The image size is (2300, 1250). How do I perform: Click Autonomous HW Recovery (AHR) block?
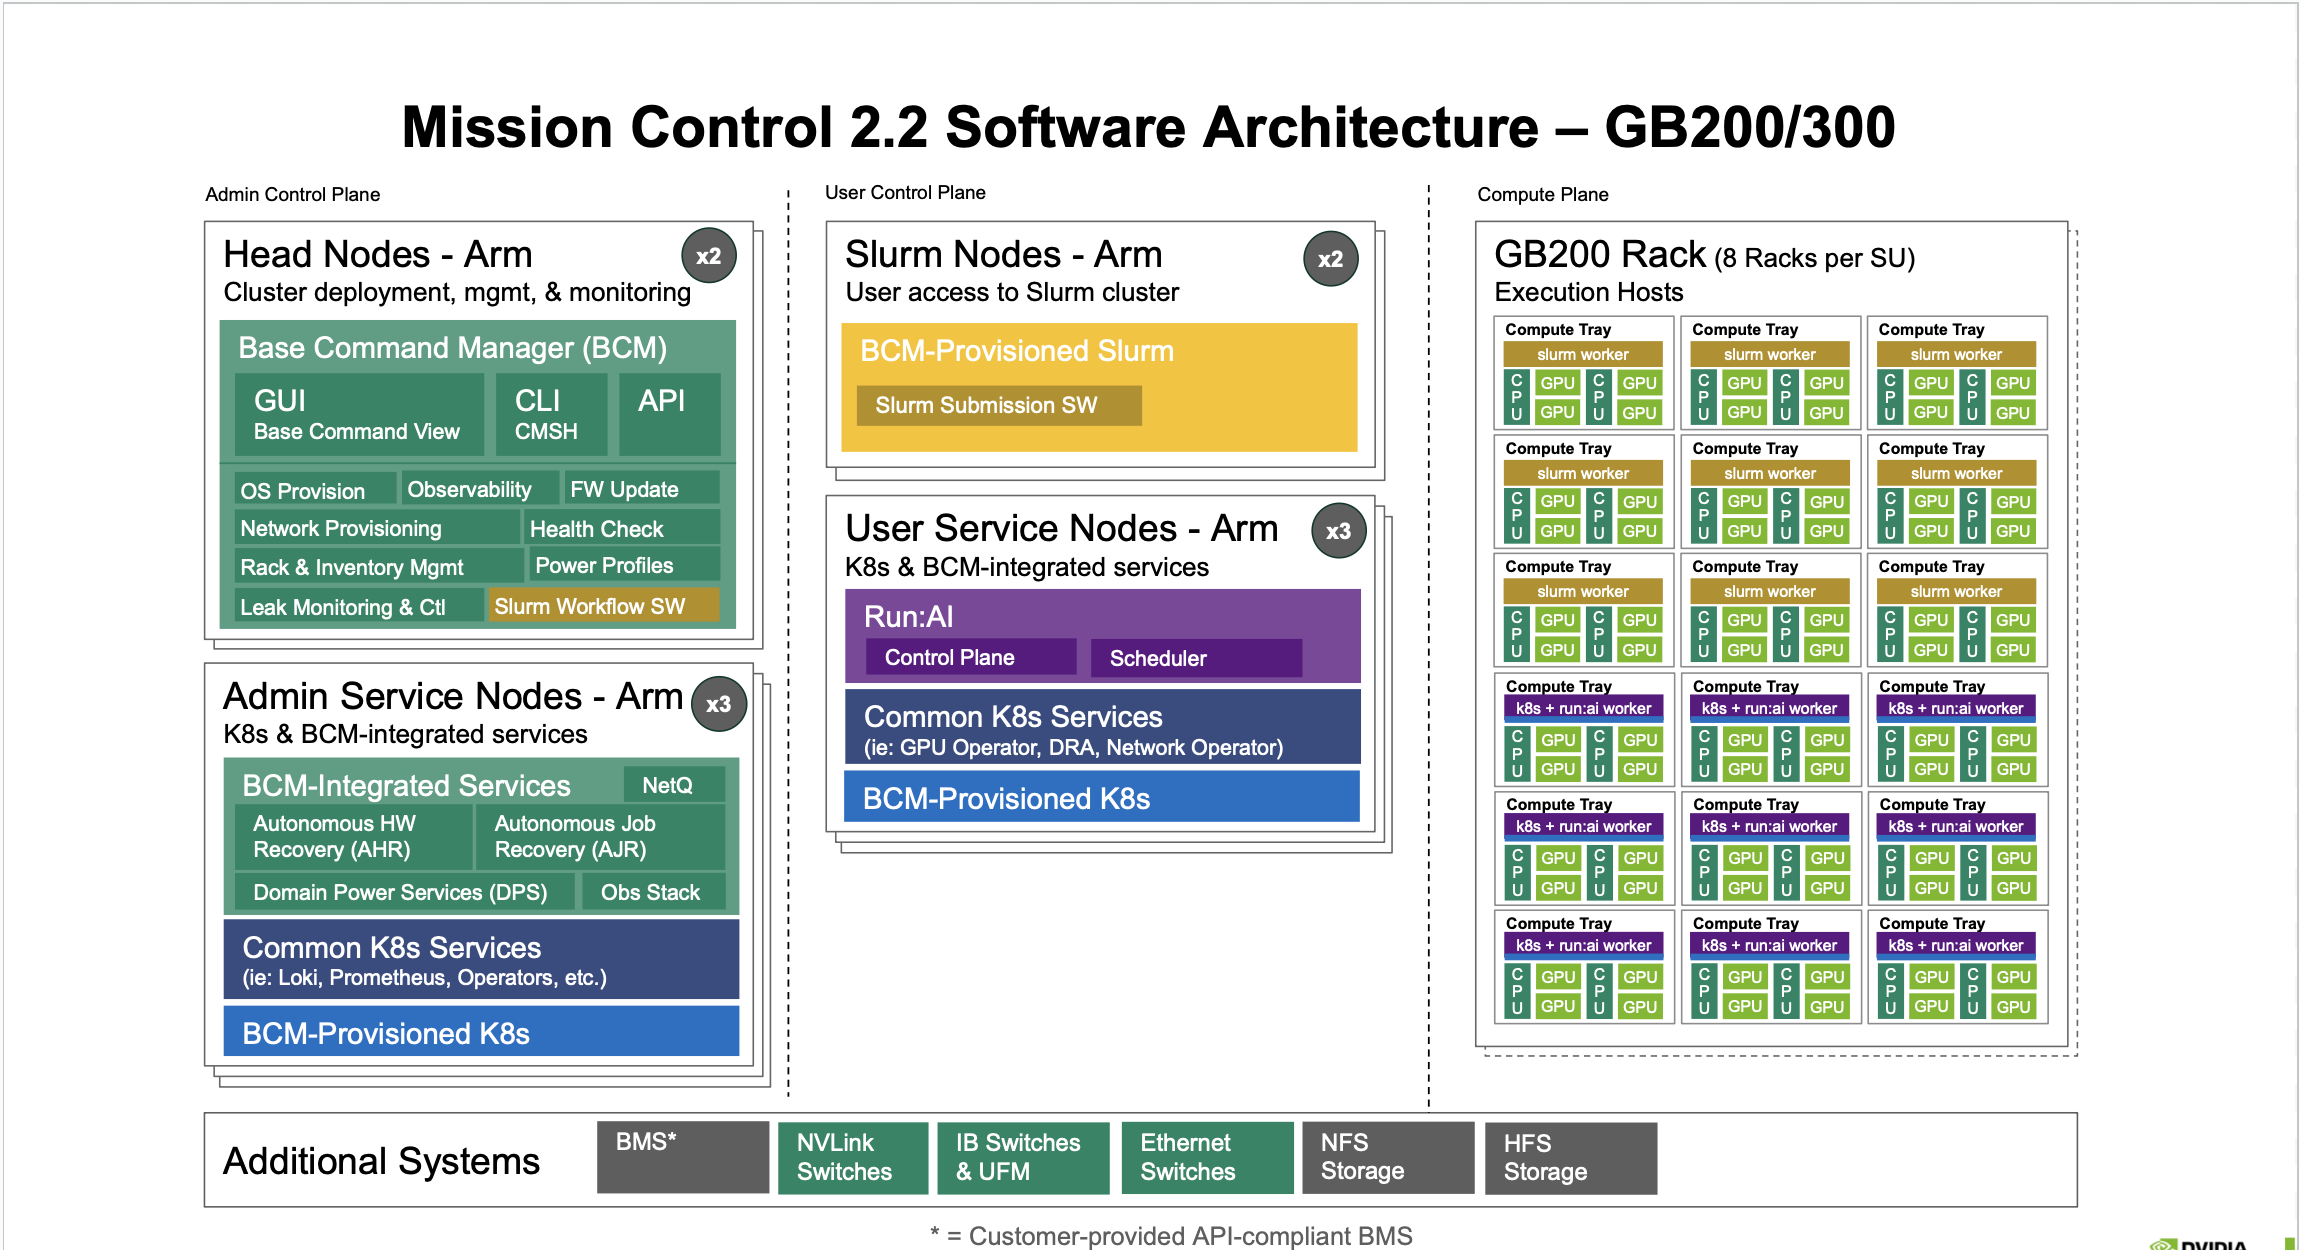[x=352, y=837]
